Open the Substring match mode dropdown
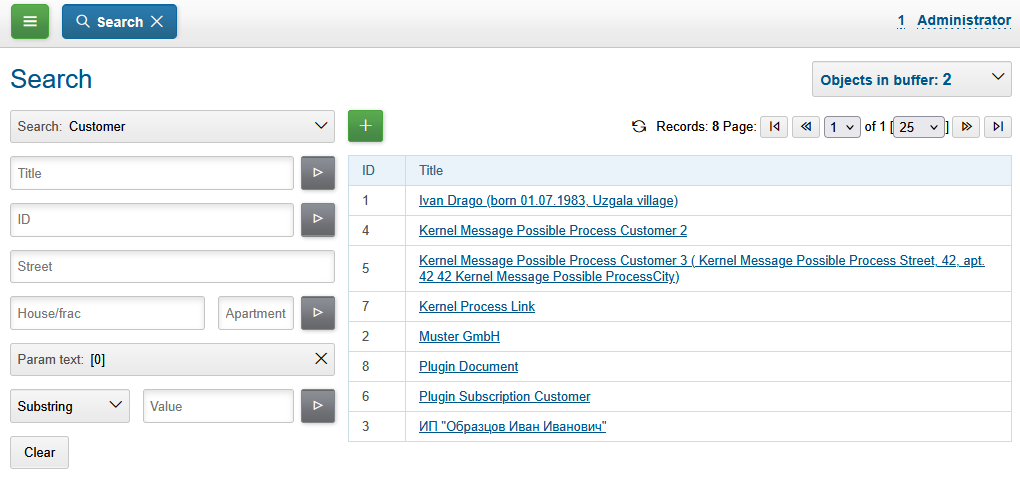Screen dimensions: 1020x478 pyautogui.click(x=70, y=406)
